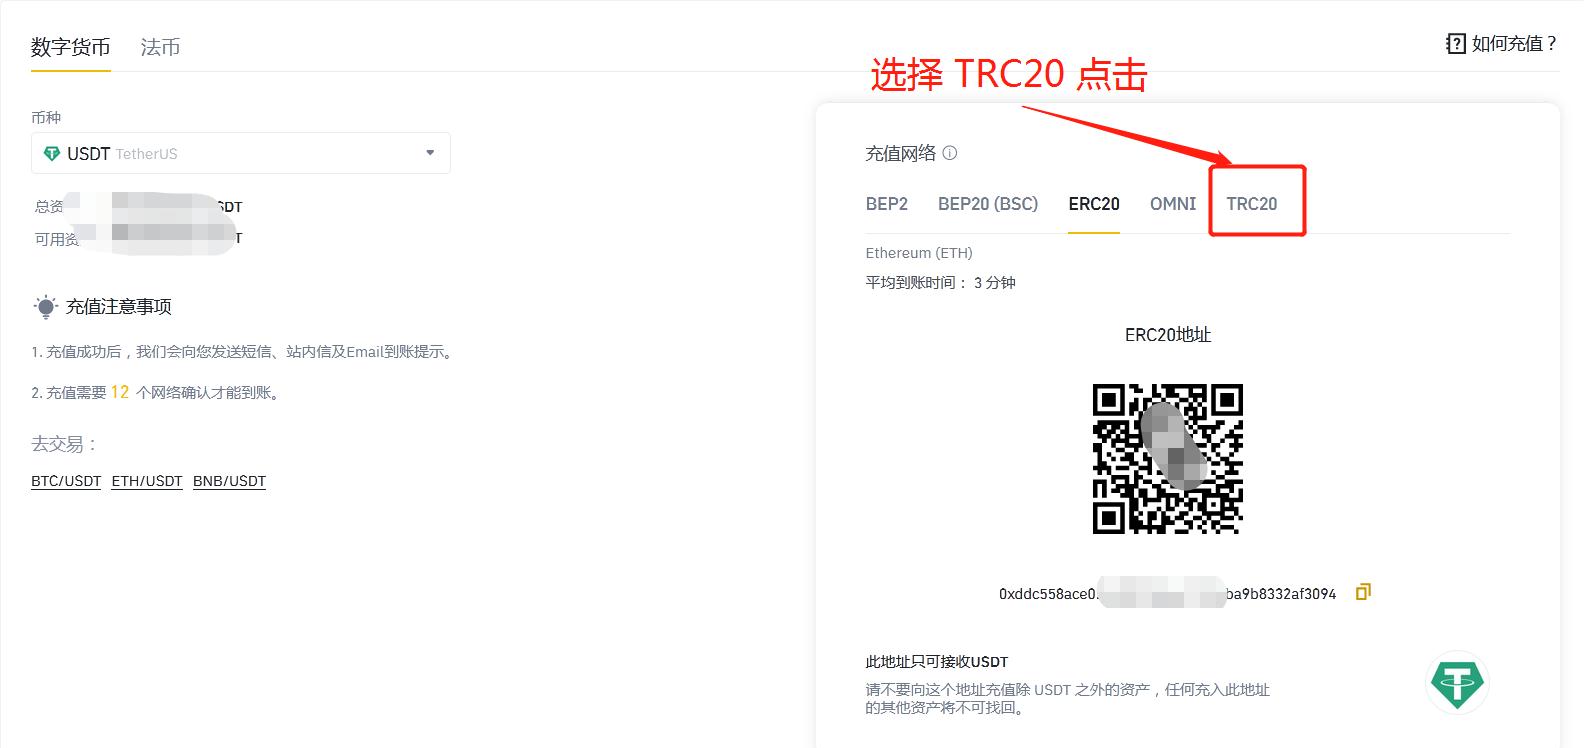Click the ERC20地址 heading
Image resolution: width=1584 pixels, height=748 pixels.
pos(1168,335)
